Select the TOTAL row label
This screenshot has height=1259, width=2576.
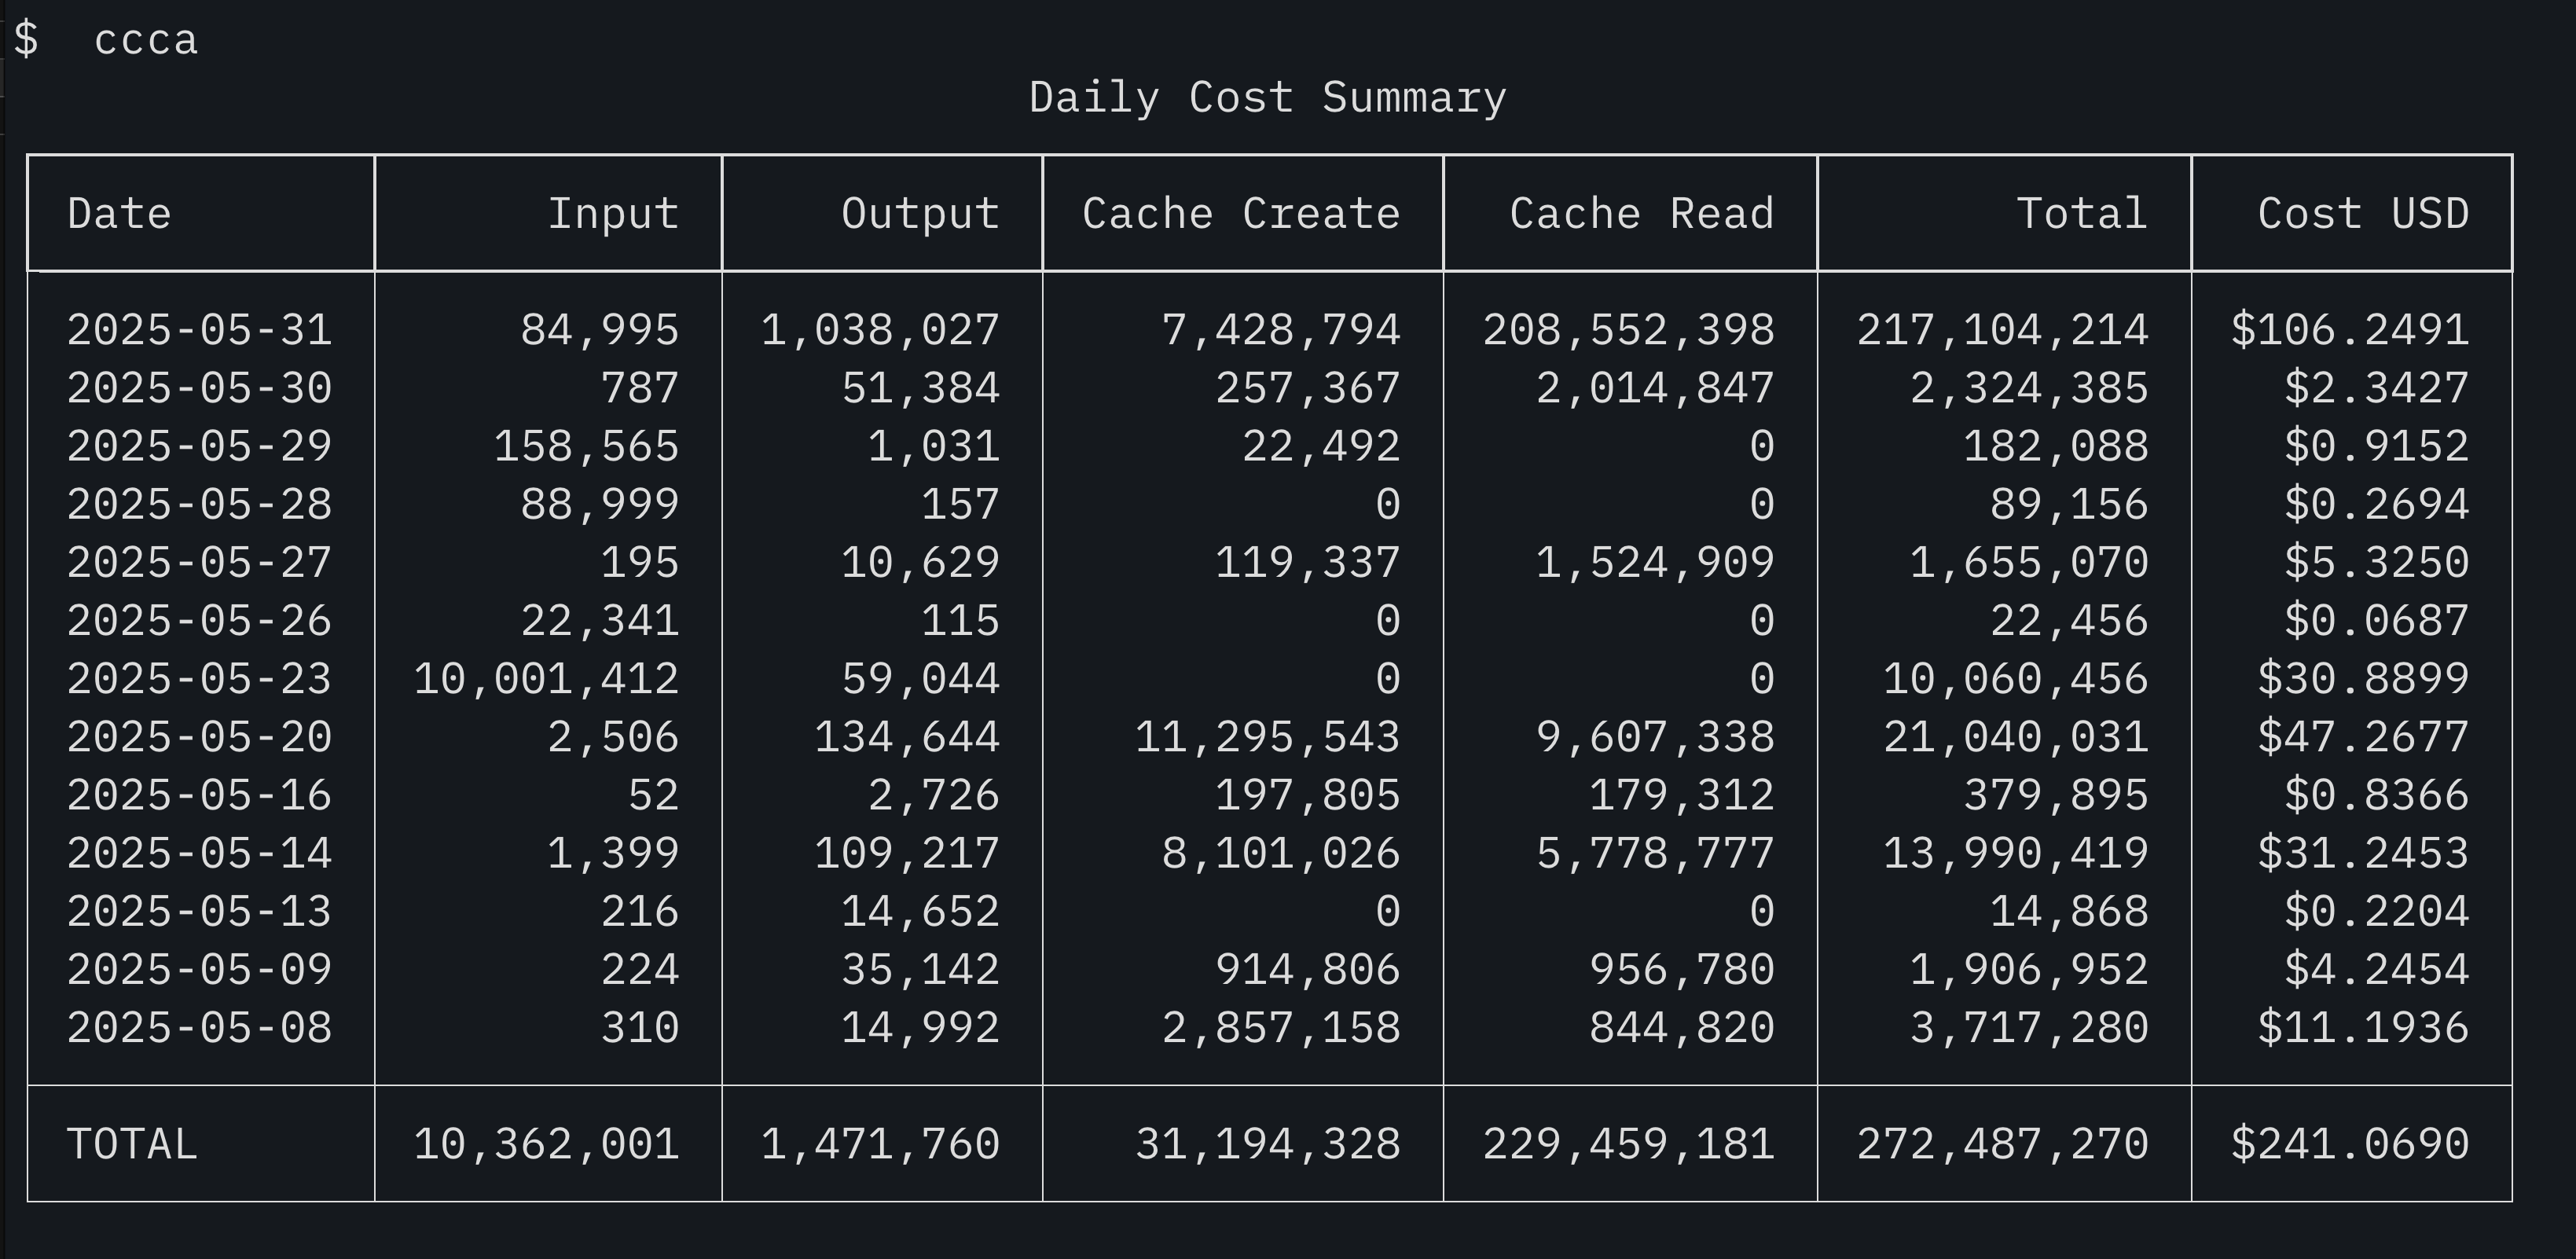[x=132, y=1144]
